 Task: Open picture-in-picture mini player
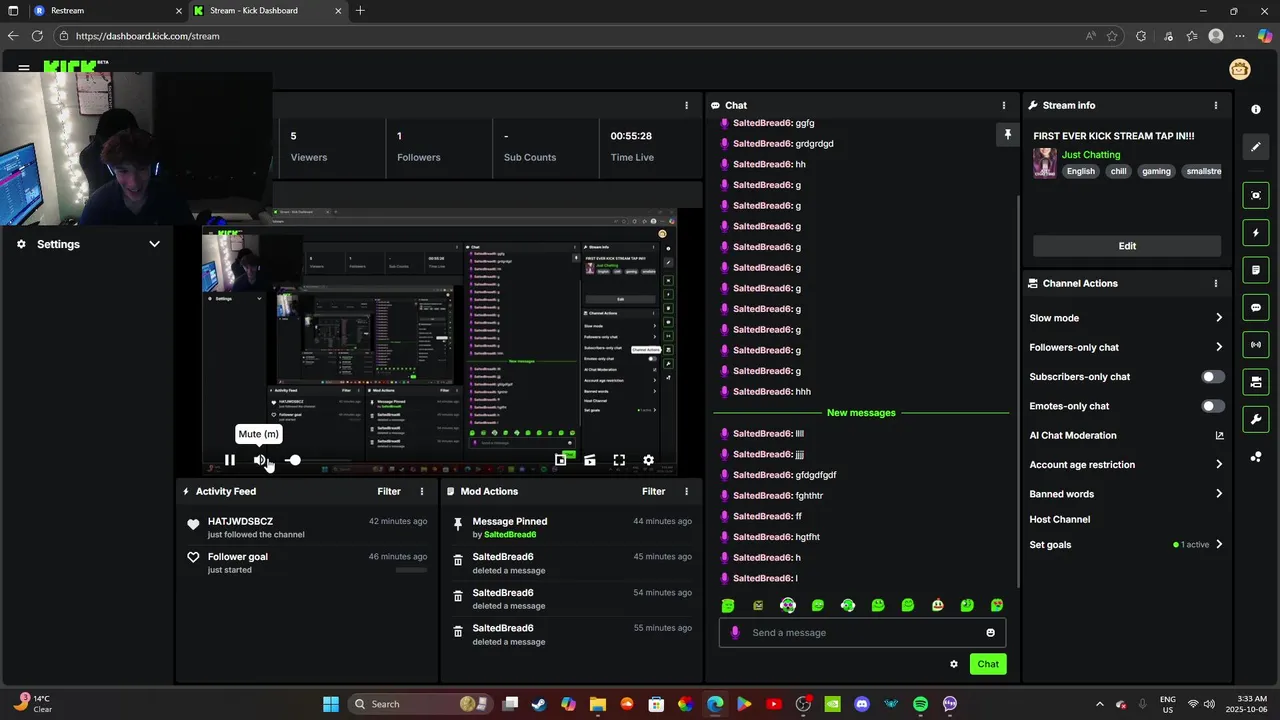[x=561, y=460]
